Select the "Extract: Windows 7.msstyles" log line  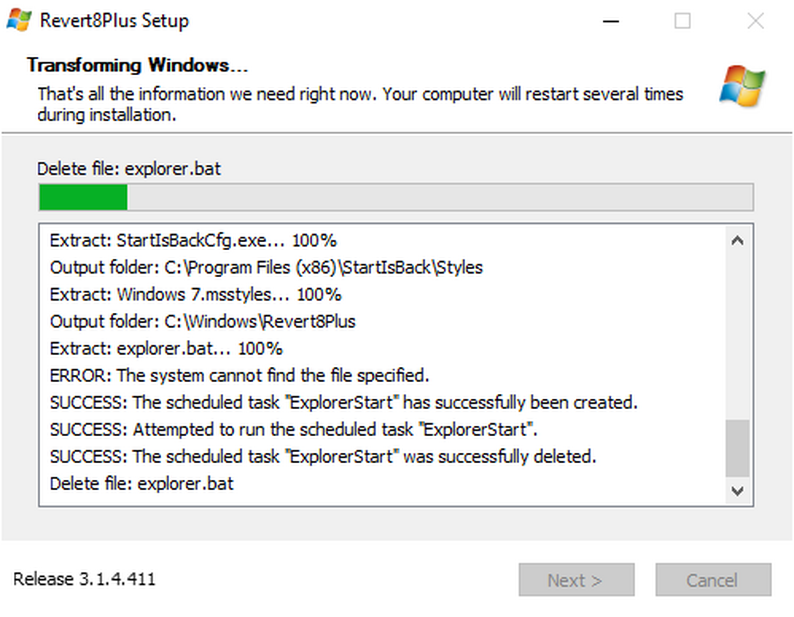pyautogui.click(x=196, y=295)
